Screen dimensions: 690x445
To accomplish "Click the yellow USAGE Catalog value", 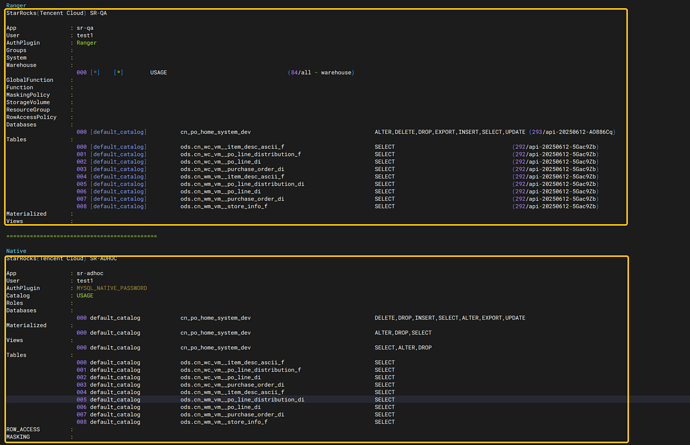I will [x=85, y=296].
